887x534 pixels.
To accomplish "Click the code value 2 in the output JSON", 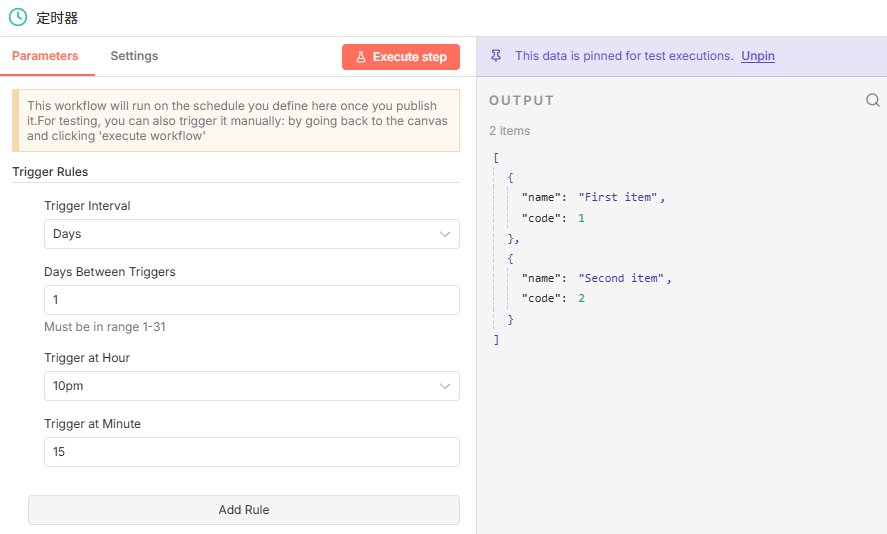I will pos(581,298).
